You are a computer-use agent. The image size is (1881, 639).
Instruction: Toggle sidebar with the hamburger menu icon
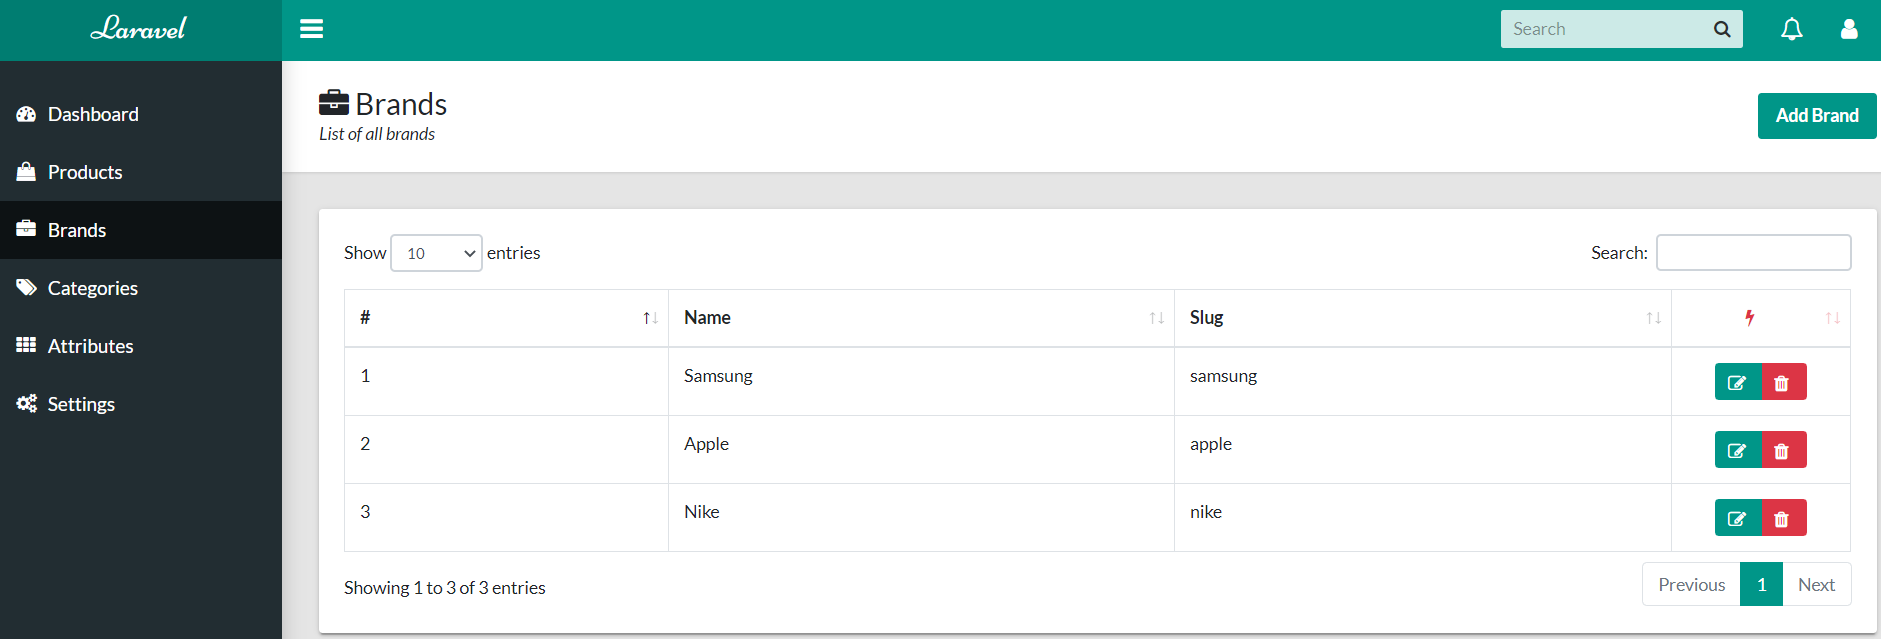coord(311,29)
